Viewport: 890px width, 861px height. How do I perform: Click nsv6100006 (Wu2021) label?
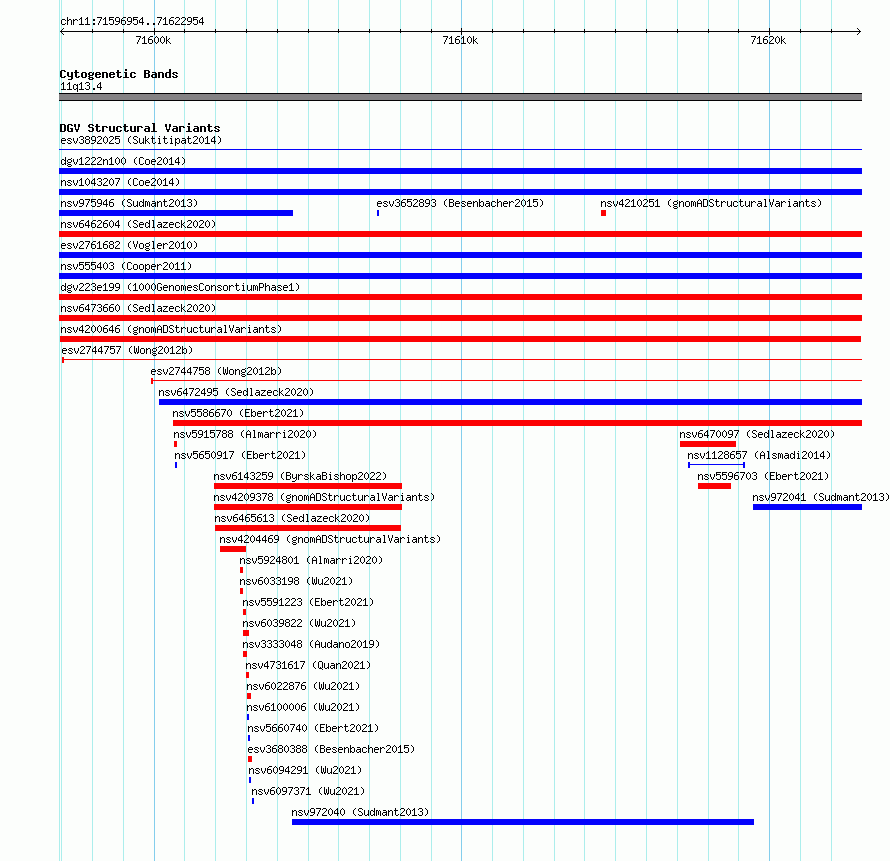click(303, 707)
